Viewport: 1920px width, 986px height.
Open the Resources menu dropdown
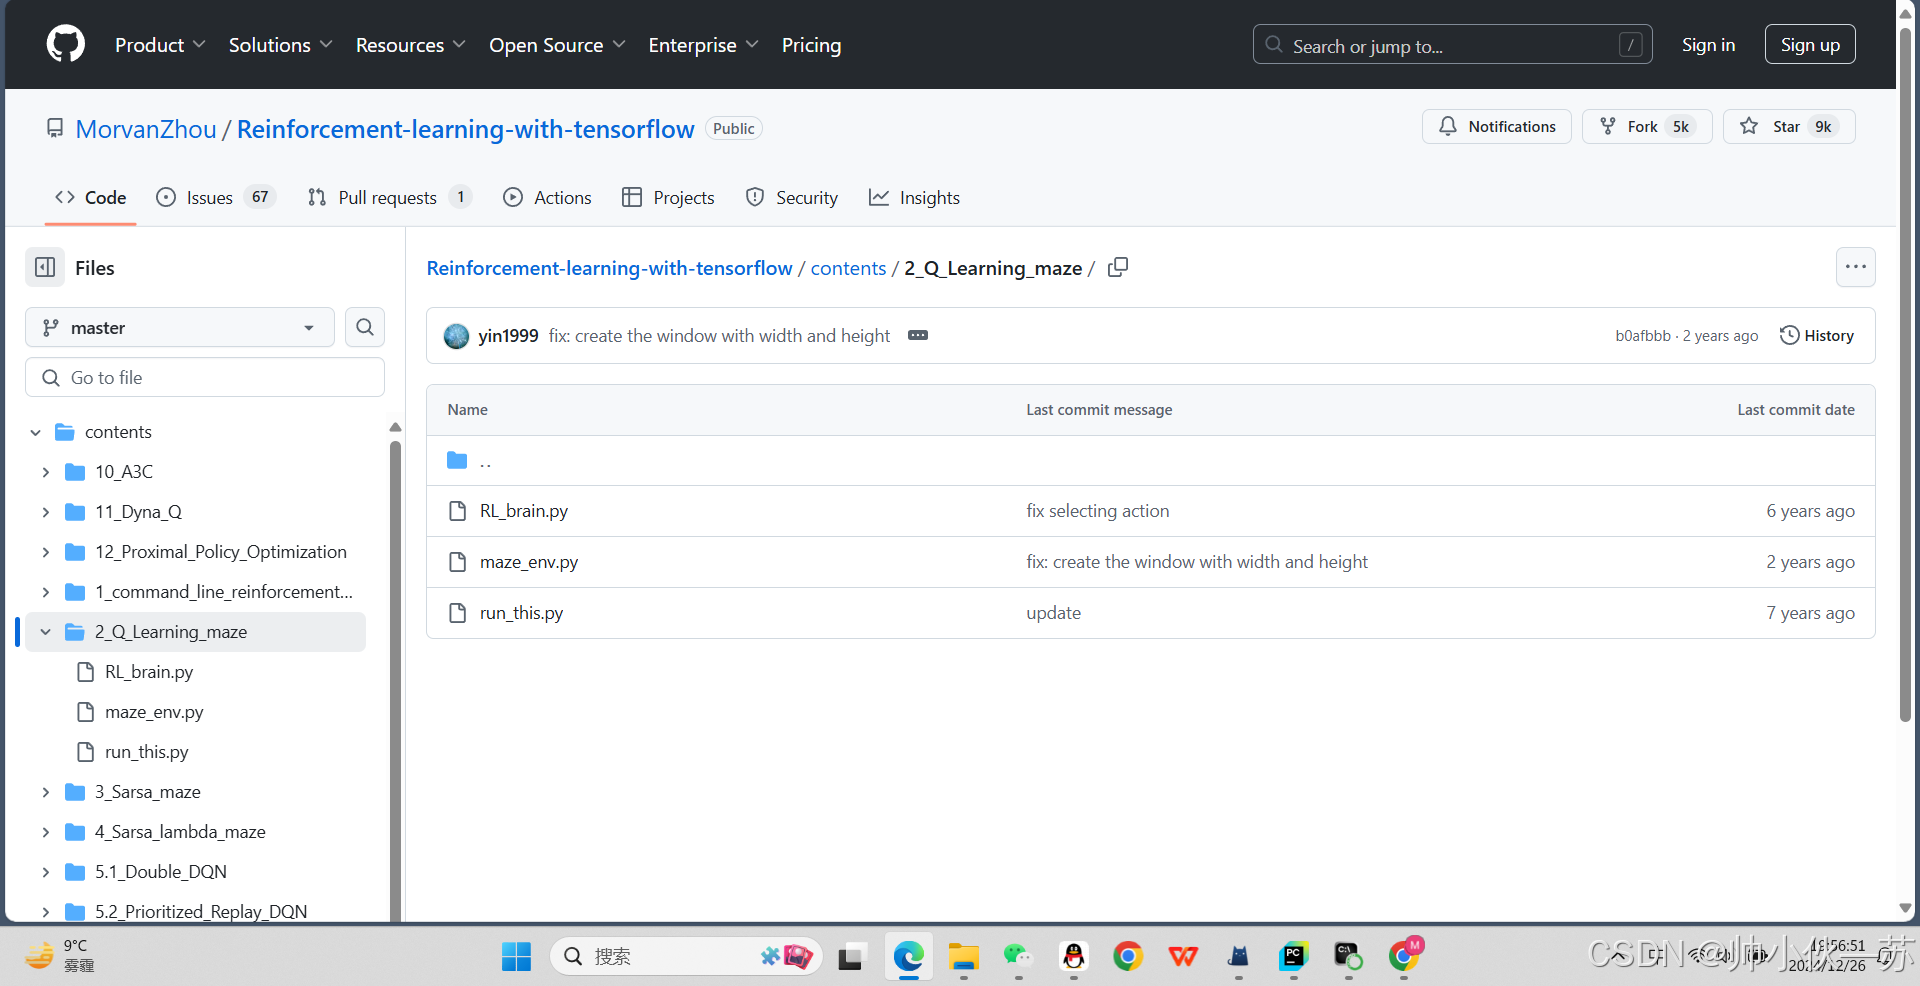click(410, 45)
